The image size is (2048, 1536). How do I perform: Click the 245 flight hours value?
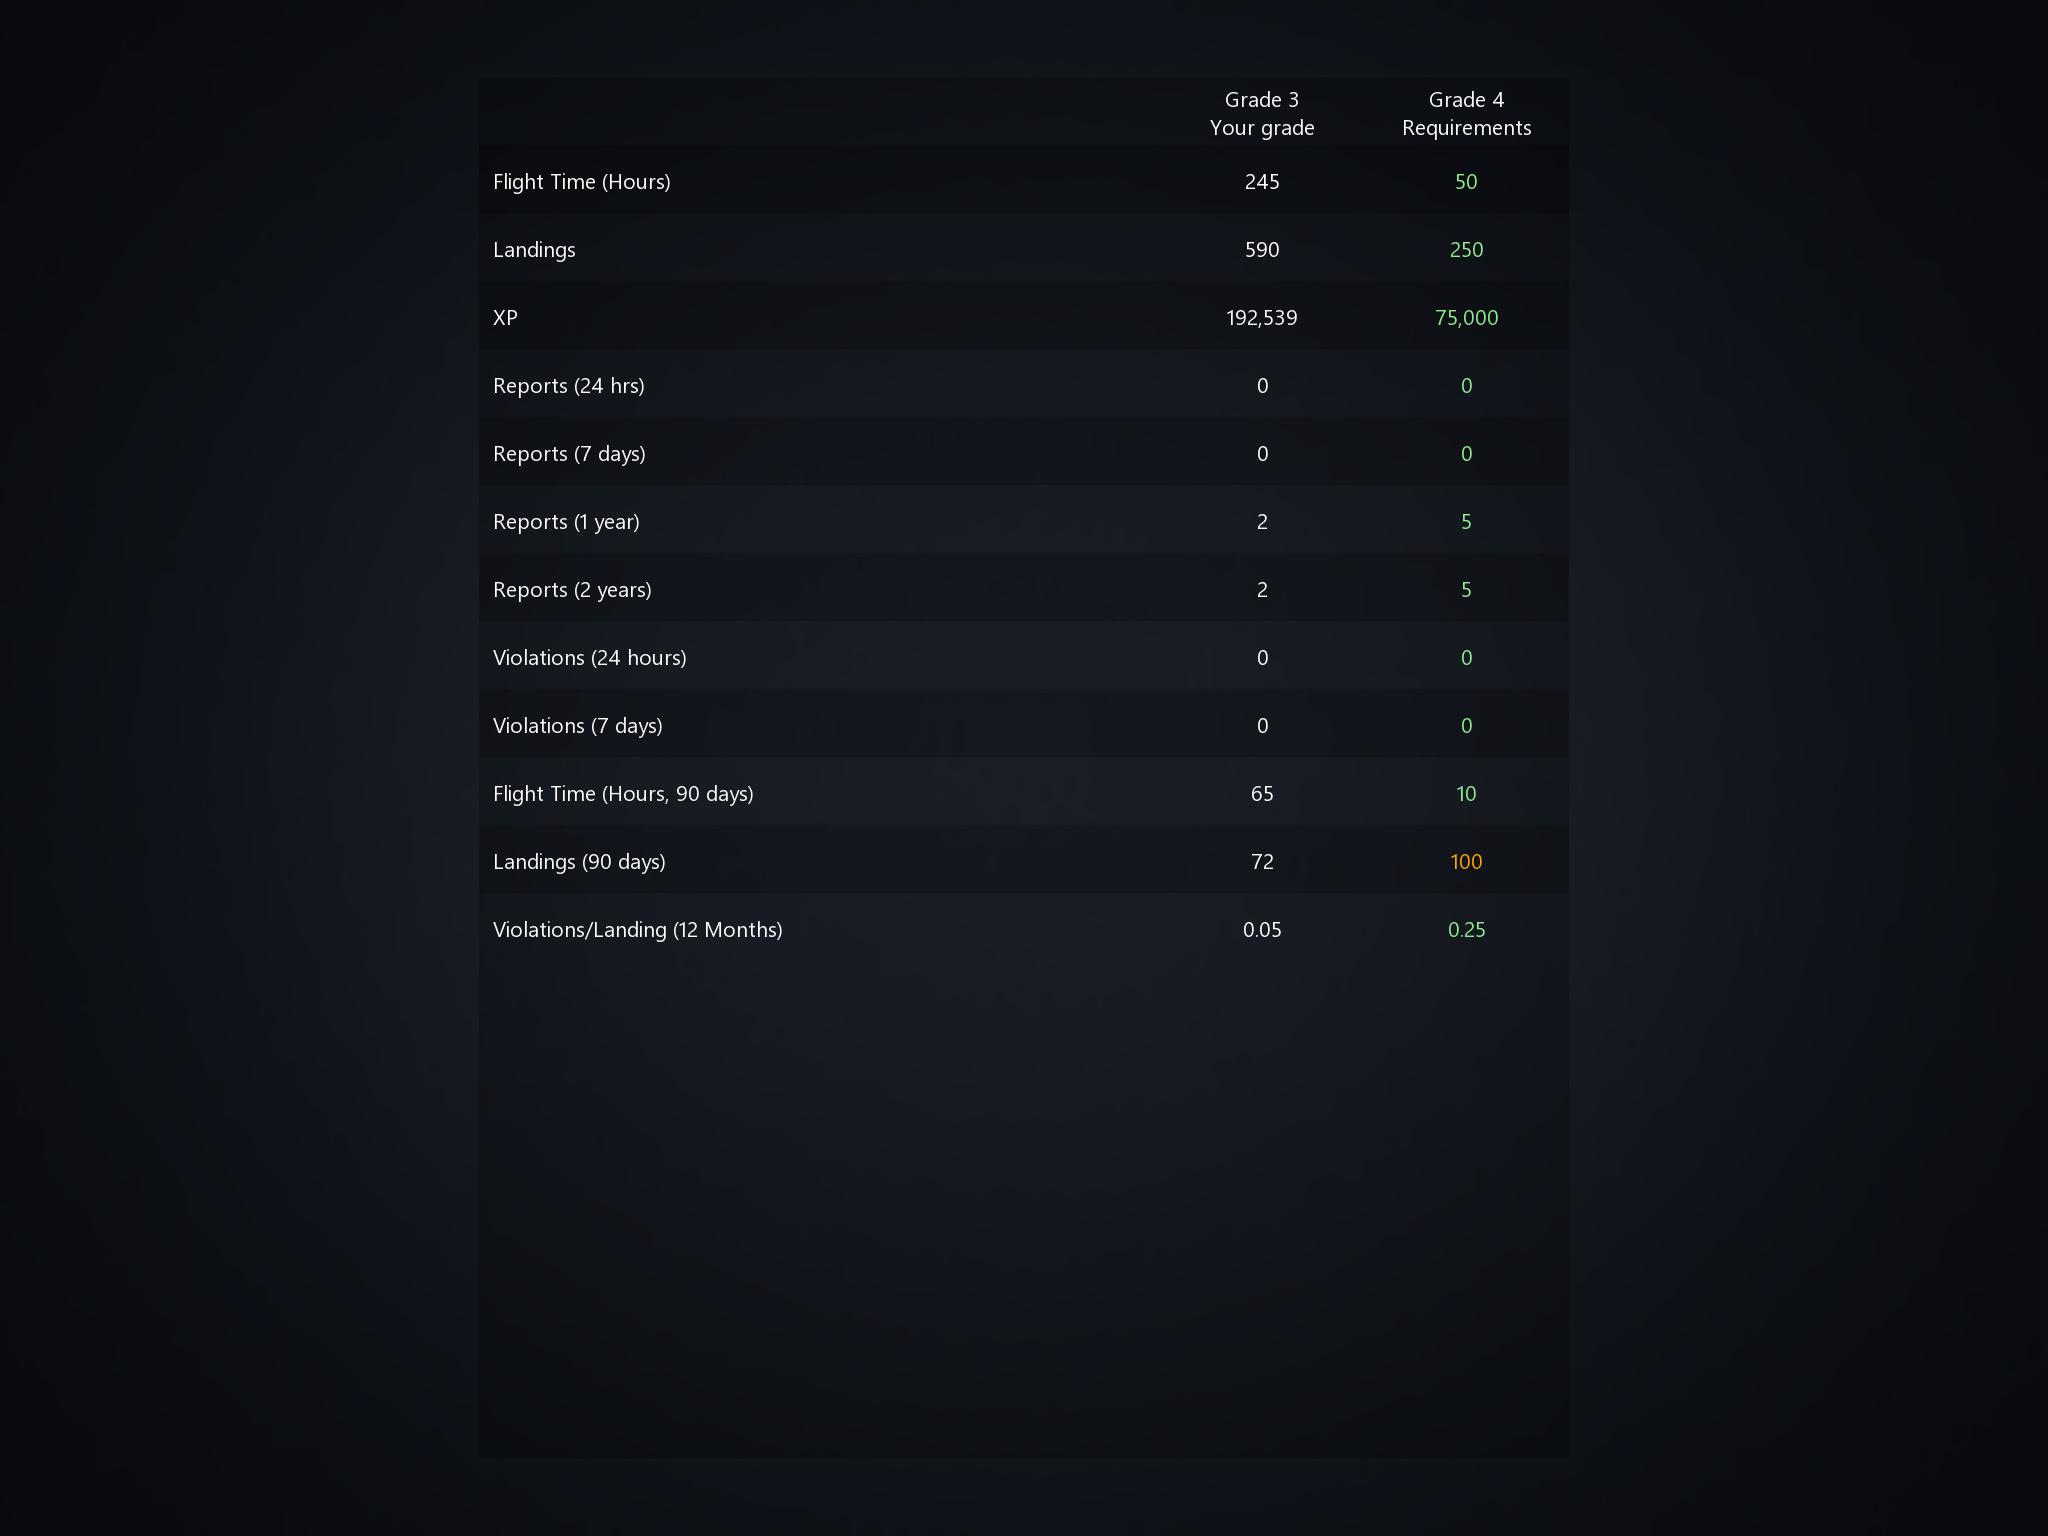[x=1261, y=182]
